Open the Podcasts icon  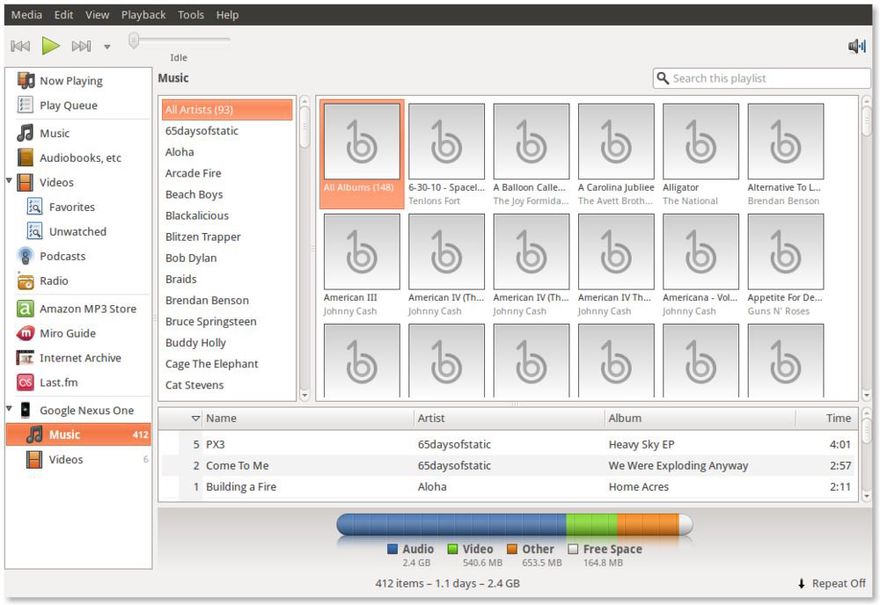point(25,256)
